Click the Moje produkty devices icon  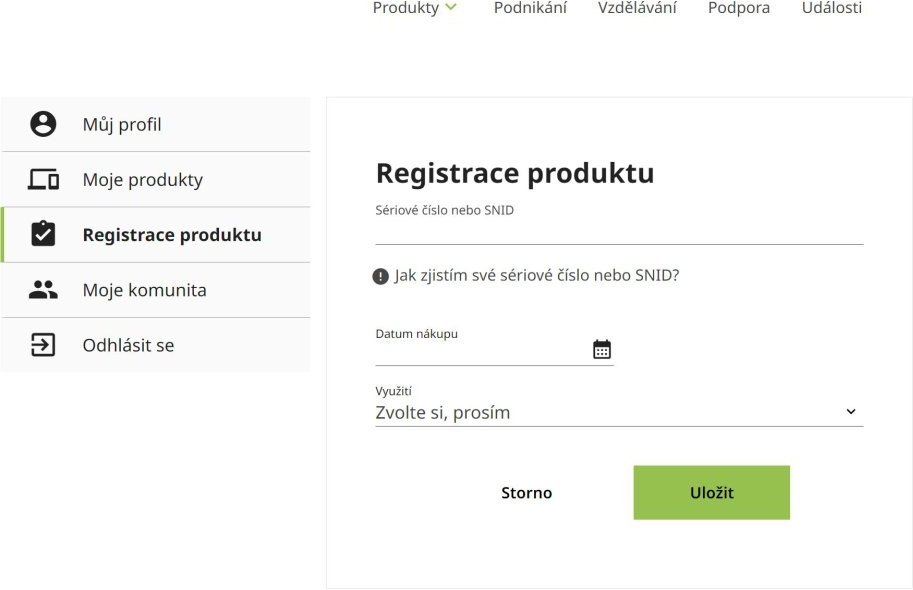pyautogui.click(x=43, y=180)
